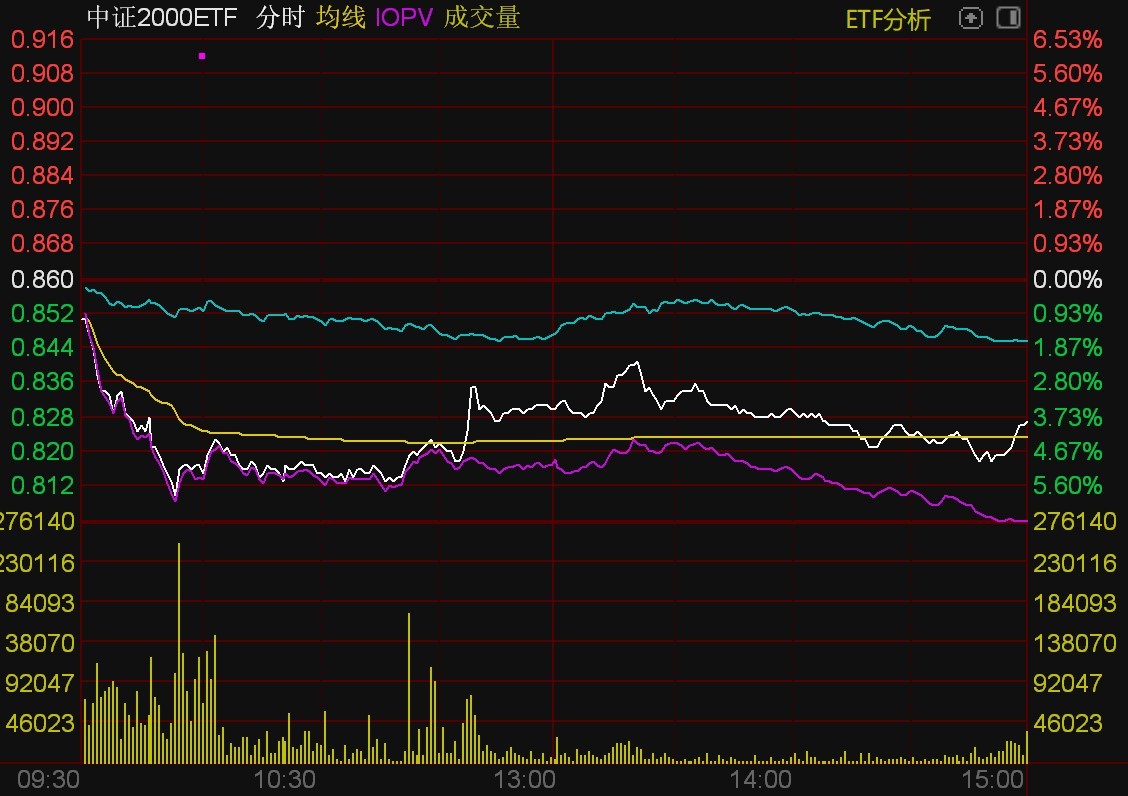Click the split-screen layout icon
Viewport: 1128px width, 796px height.
point(1006,17)
